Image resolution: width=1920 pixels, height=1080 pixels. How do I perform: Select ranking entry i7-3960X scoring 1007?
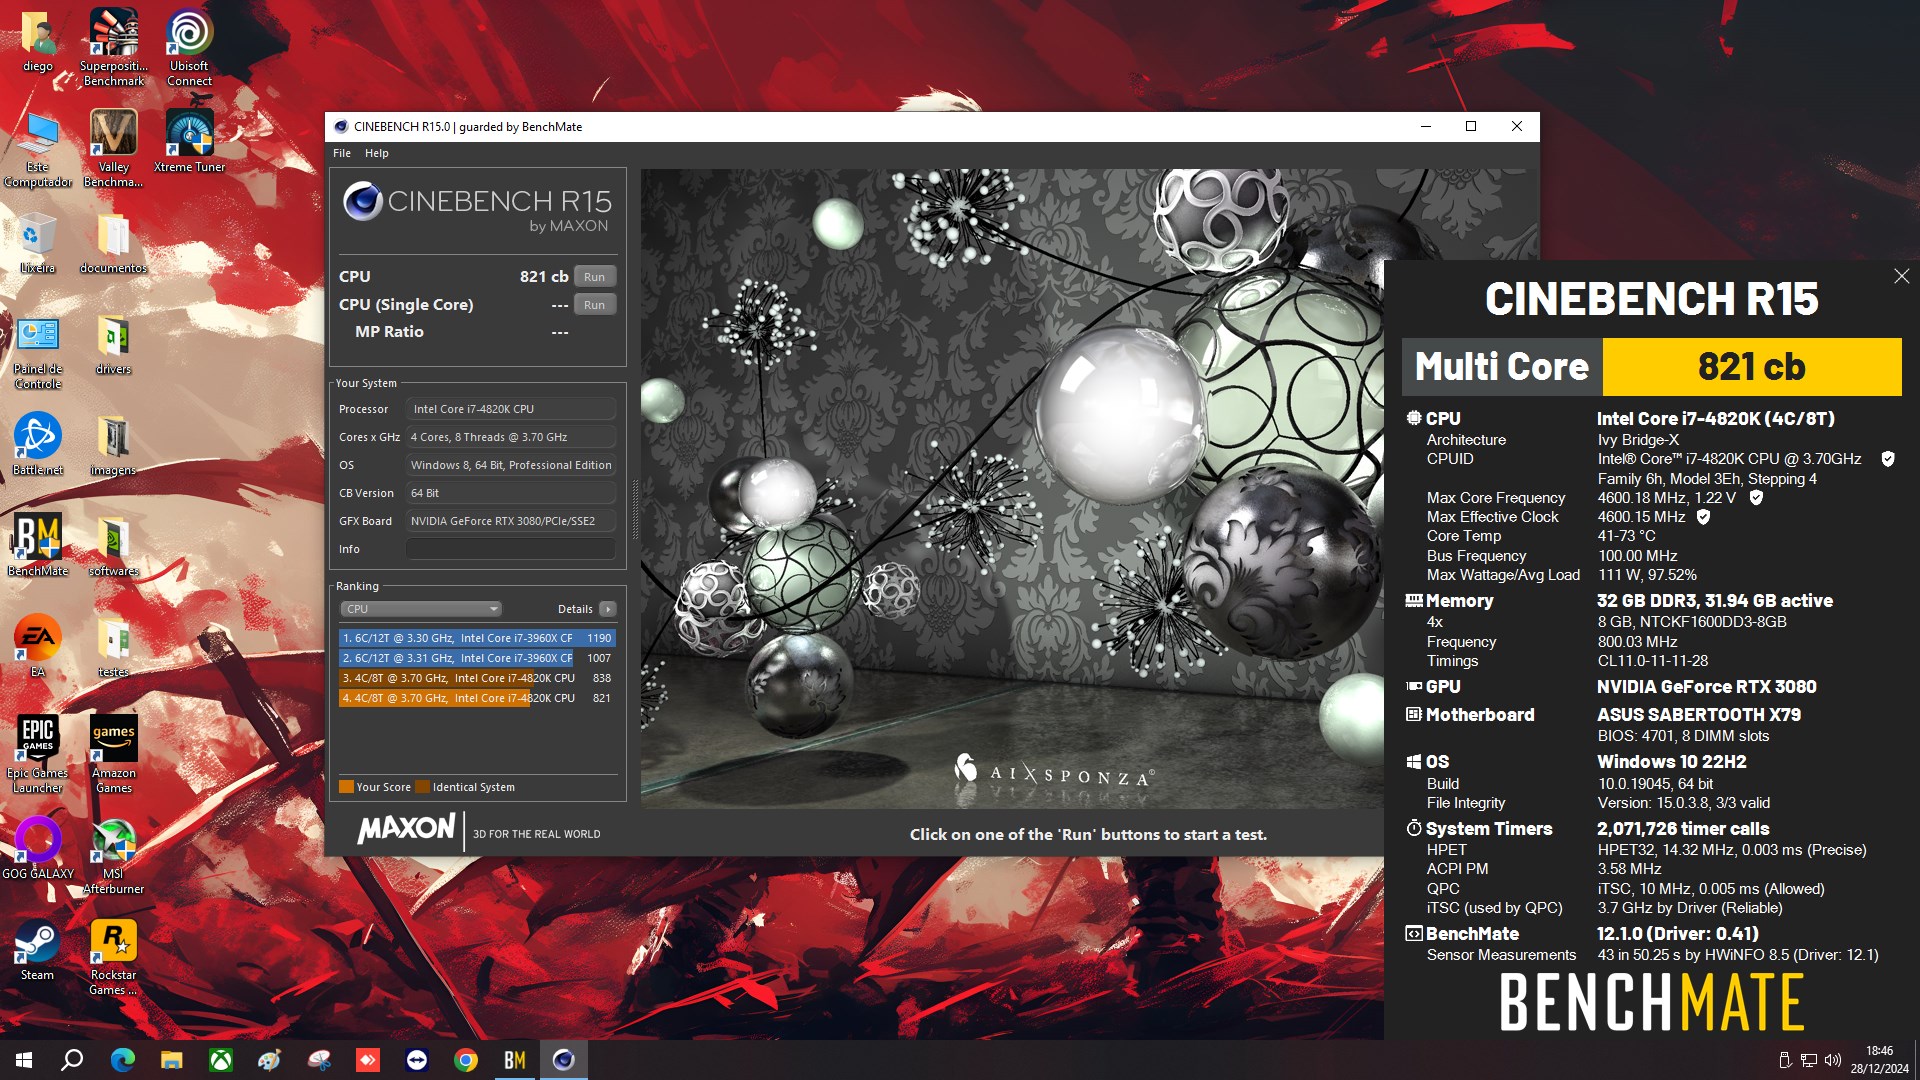point(477,658)
